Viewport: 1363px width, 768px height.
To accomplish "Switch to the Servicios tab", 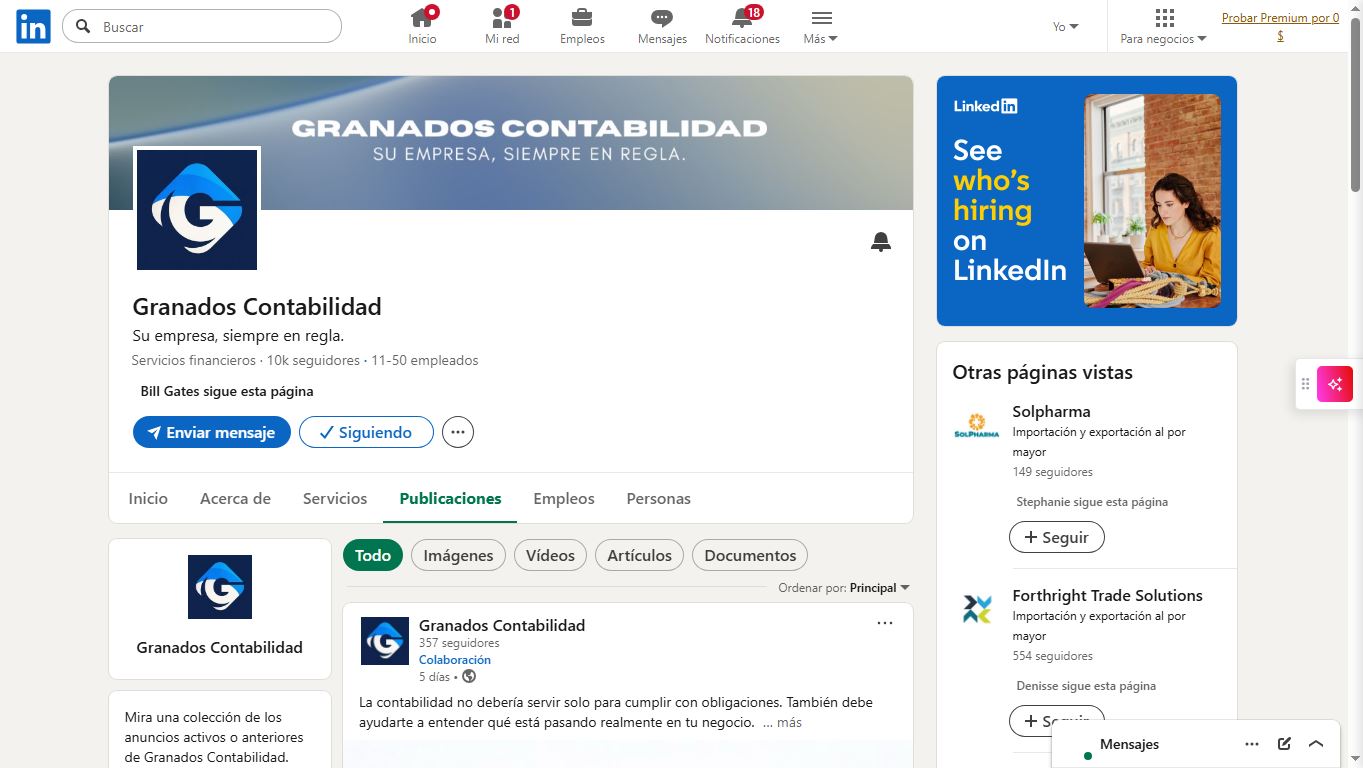I will pyautogui.click(x=335, y=498).
